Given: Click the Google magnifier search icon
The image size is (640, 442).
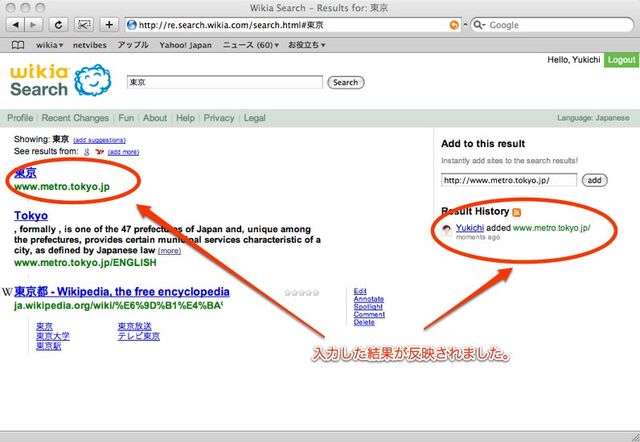Looking at the screenshot, I should coord(479,25).
